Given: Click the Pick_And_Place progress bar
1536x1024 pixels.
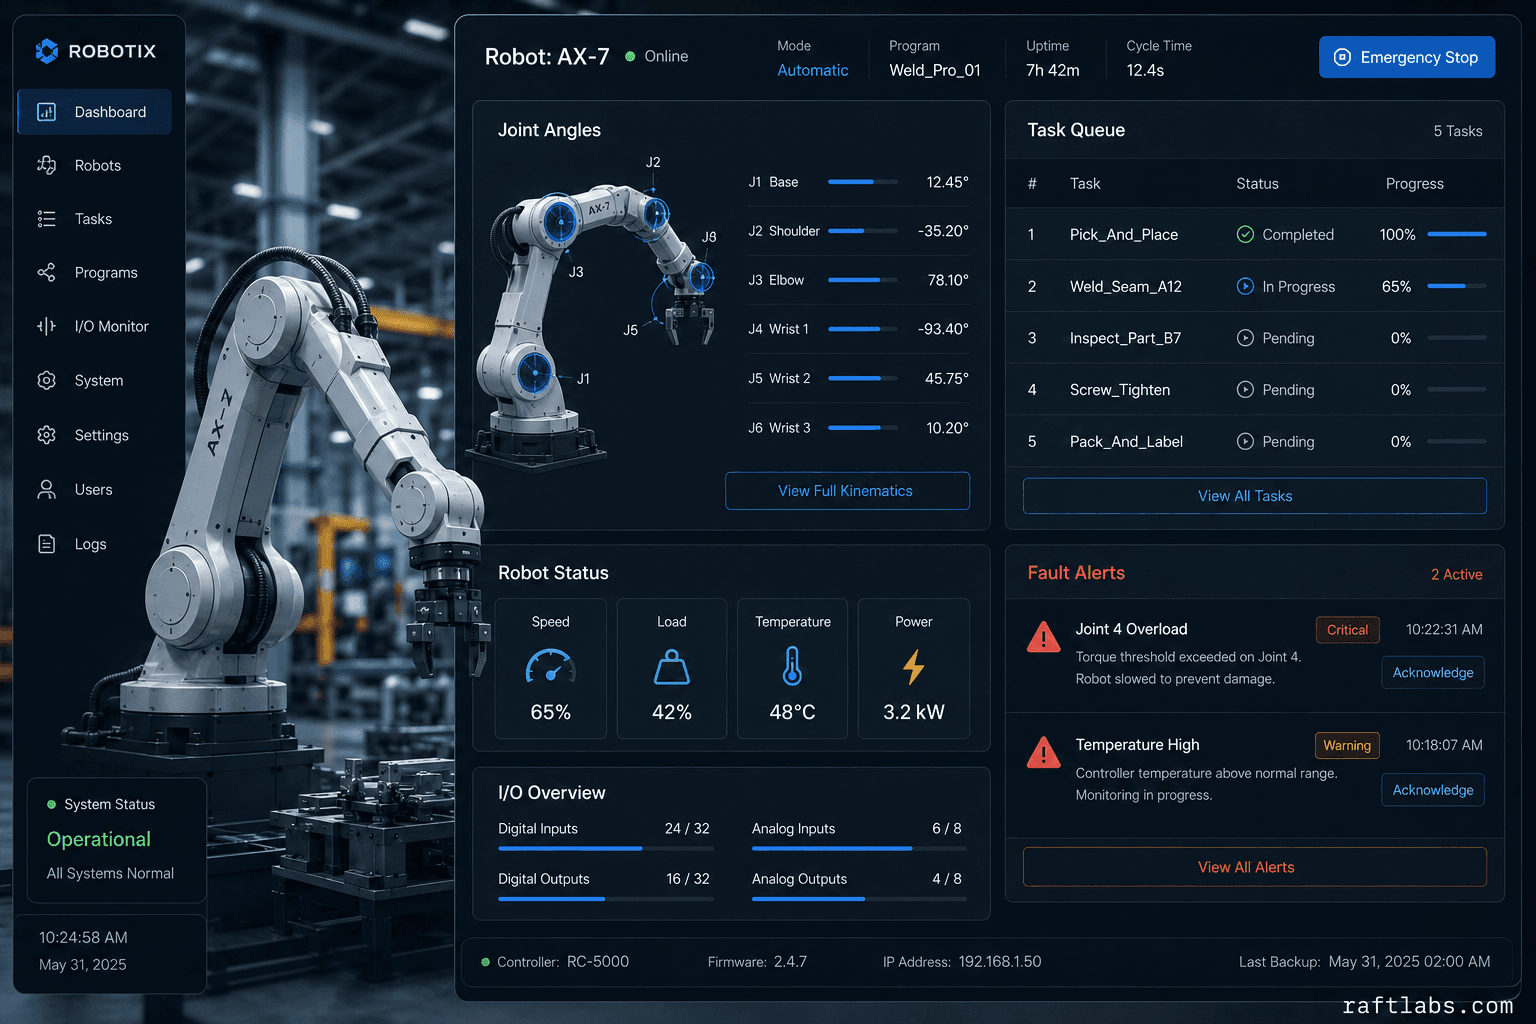Looking at the screenshot, I should 1457,234.
